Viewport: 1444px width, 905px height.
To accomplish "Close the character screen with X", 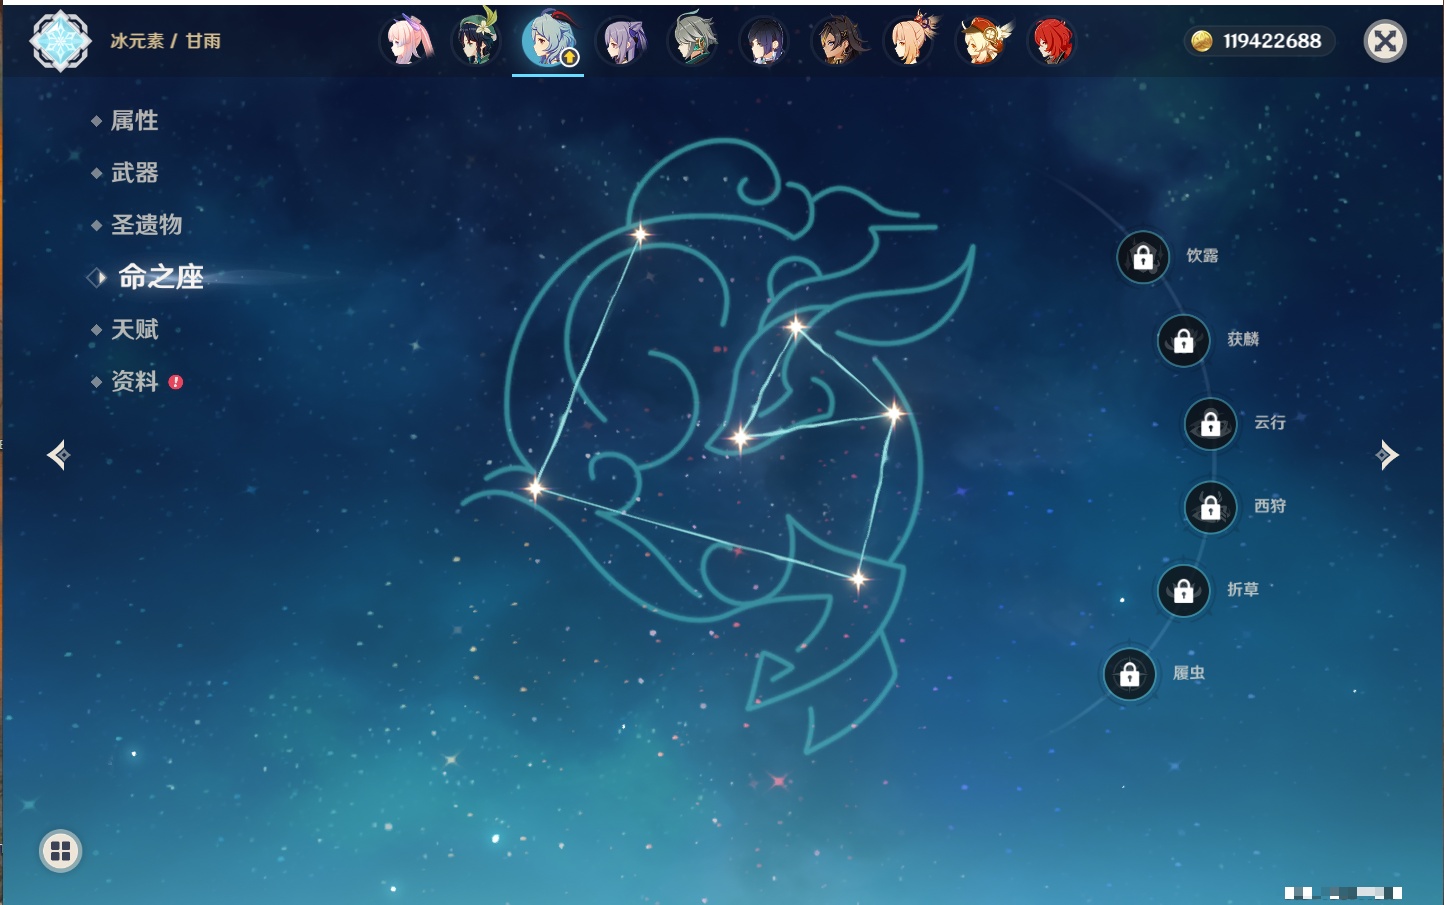I will click(x=1385, y=41).
